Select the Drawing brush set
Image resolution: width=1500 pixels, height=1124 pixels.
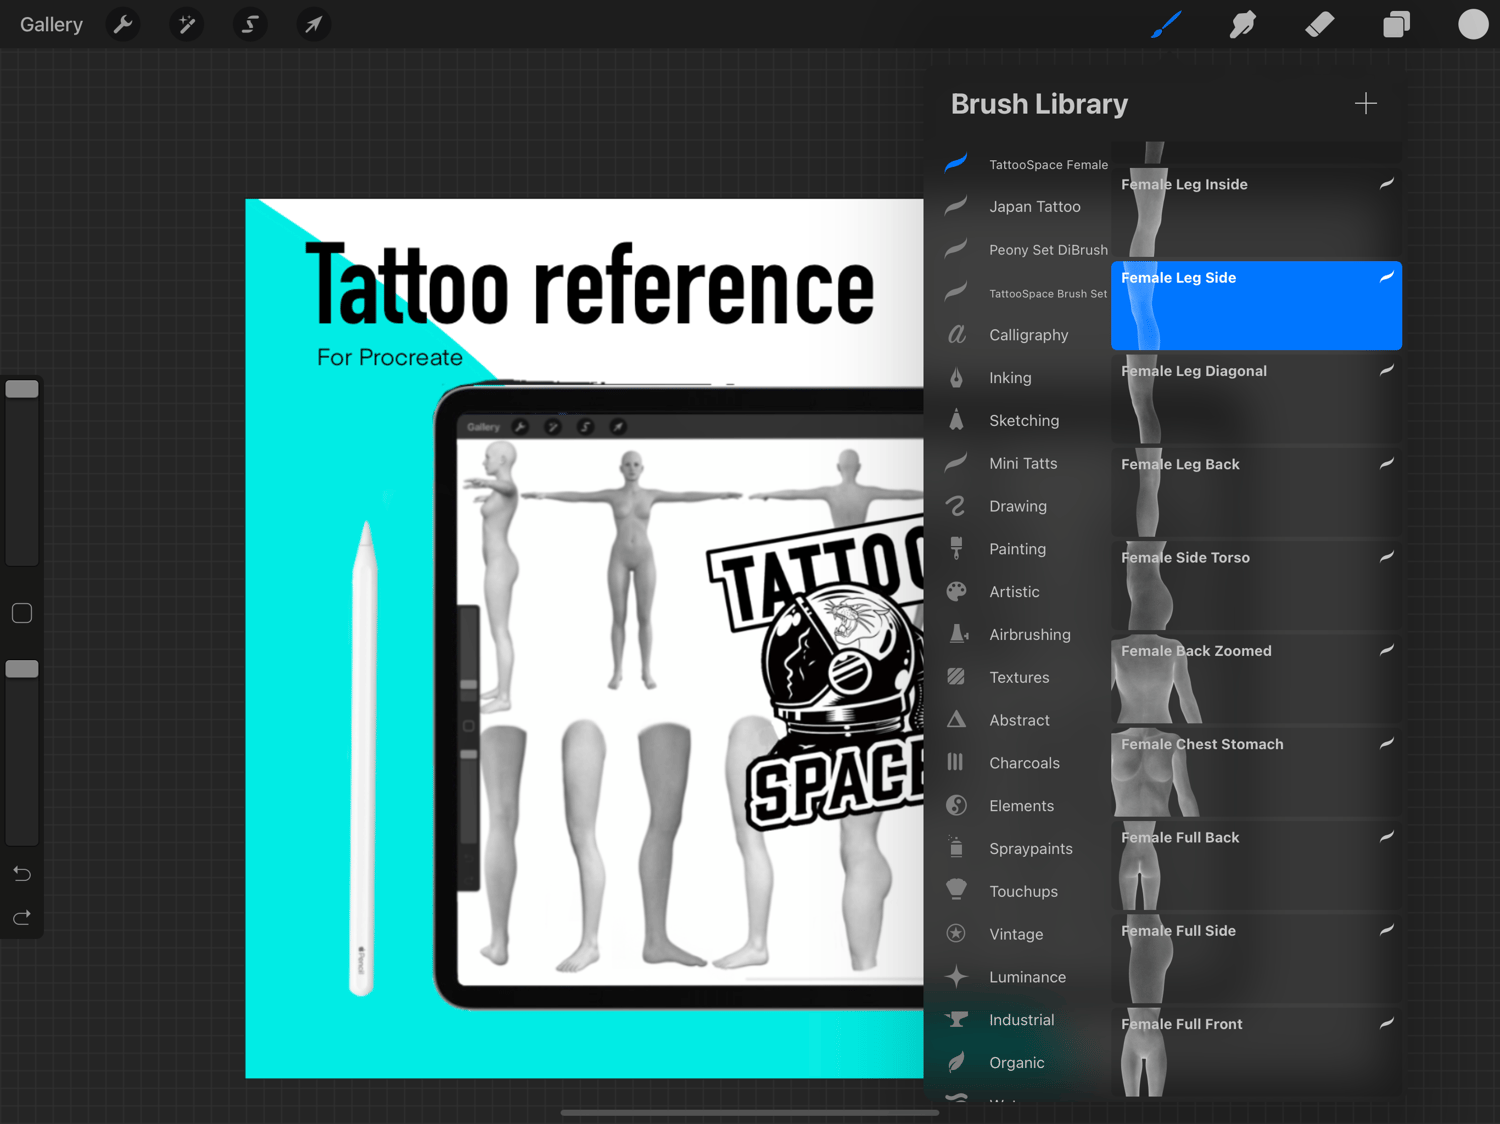coord(1026,506)
